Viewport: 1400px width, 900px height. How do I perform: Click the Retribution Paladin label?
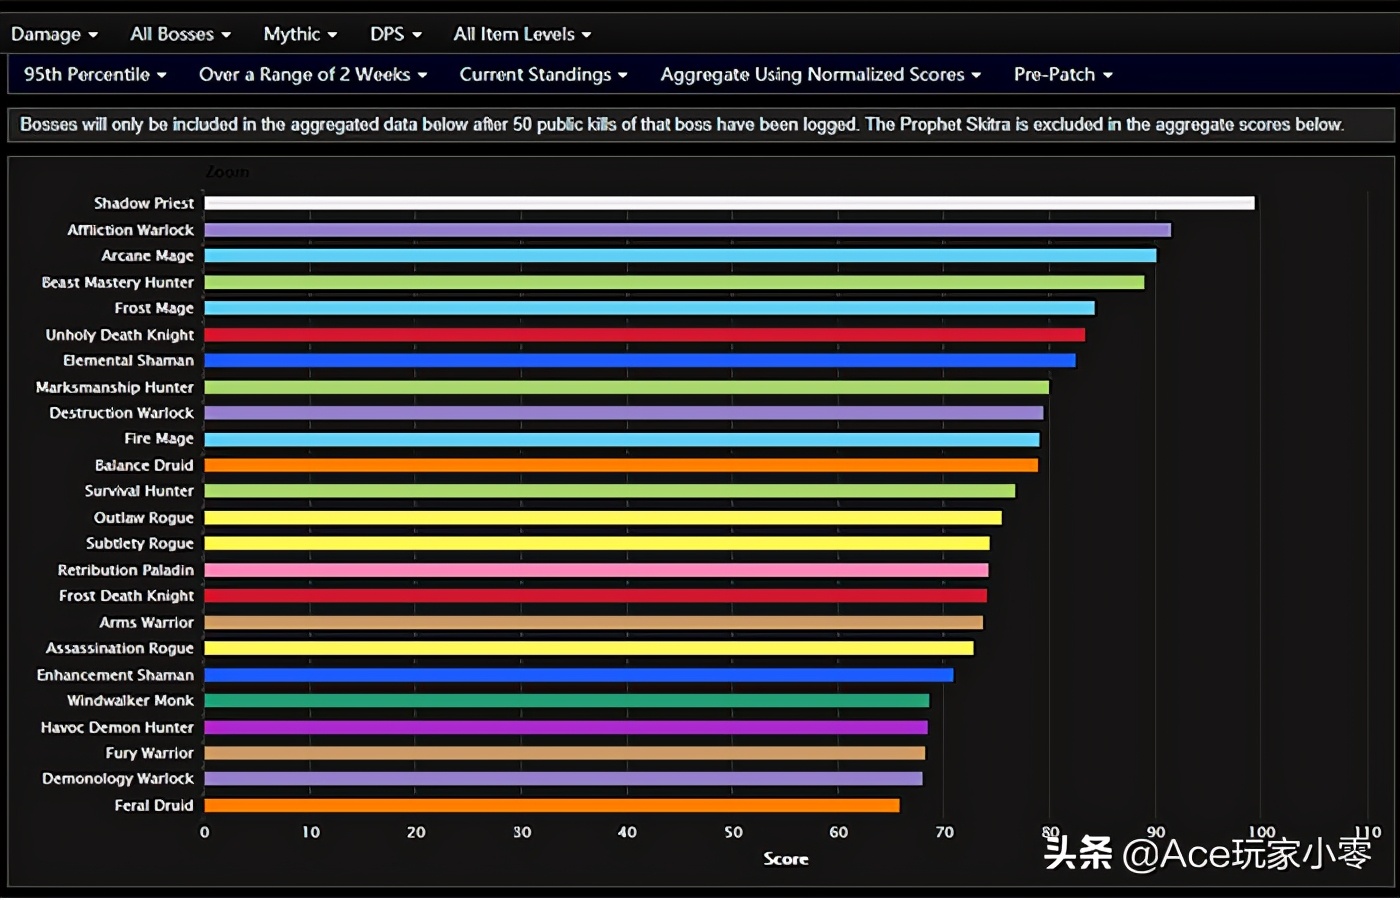pyautogui.click(x=125, y=570)
